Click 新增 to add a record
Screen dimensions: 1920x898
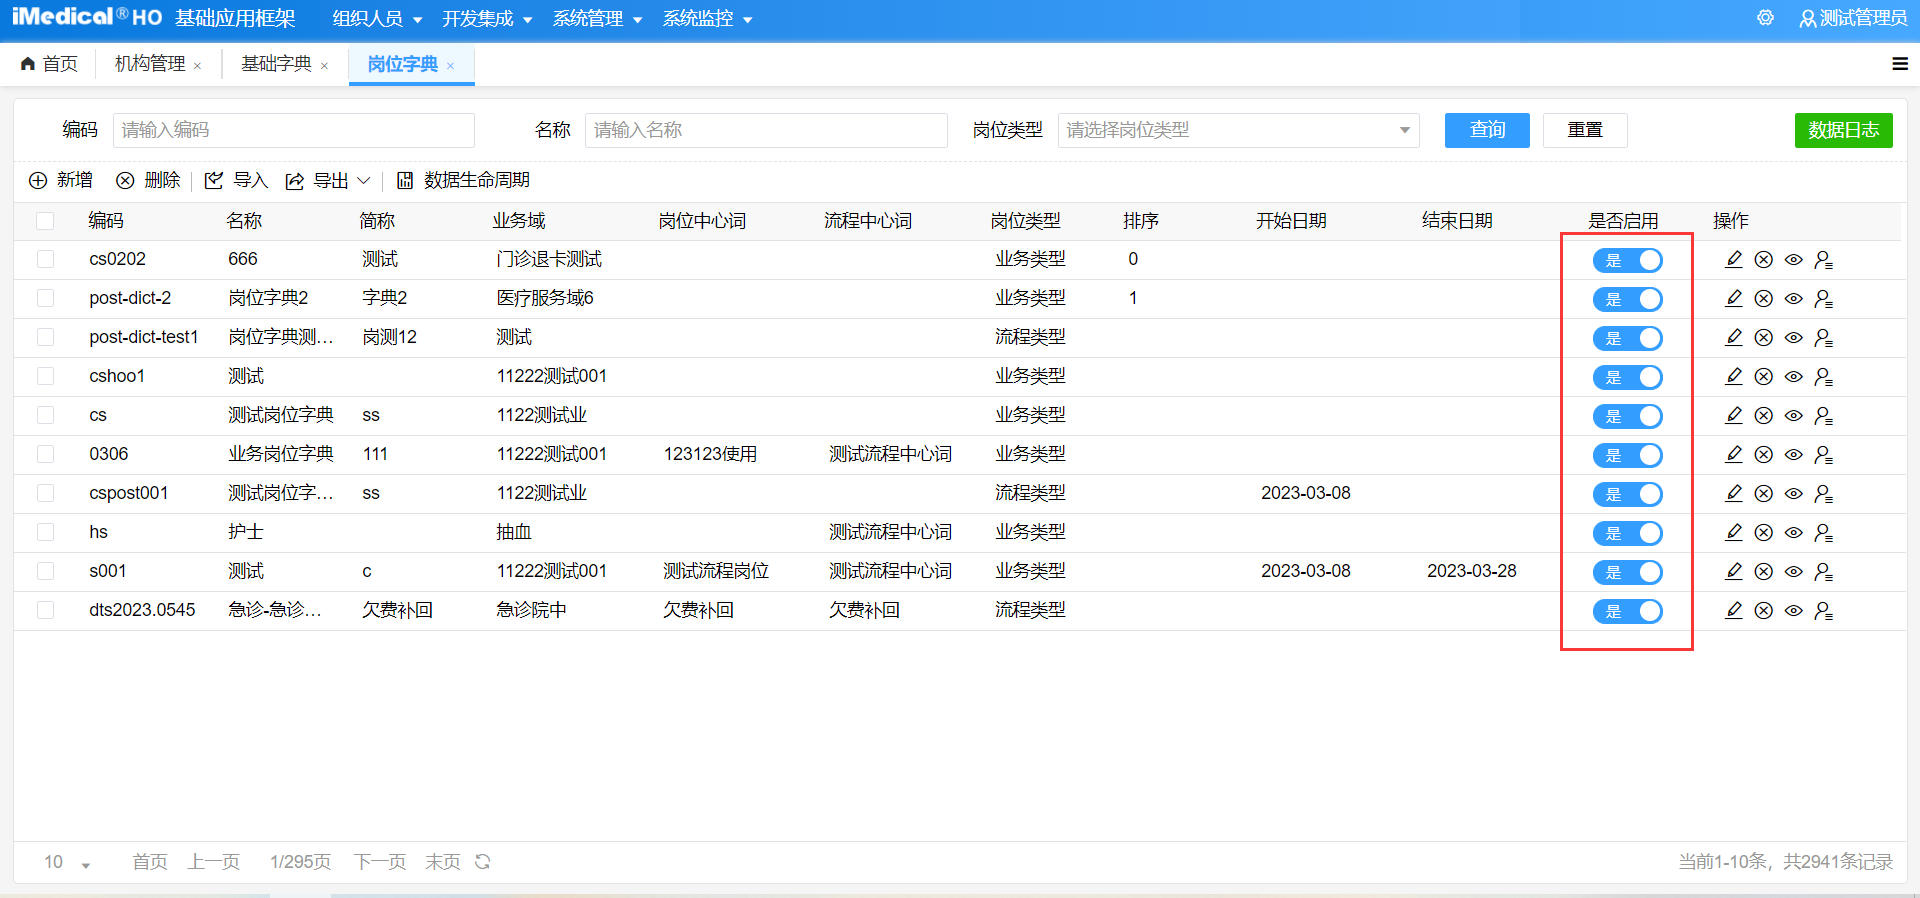(61, 180)
